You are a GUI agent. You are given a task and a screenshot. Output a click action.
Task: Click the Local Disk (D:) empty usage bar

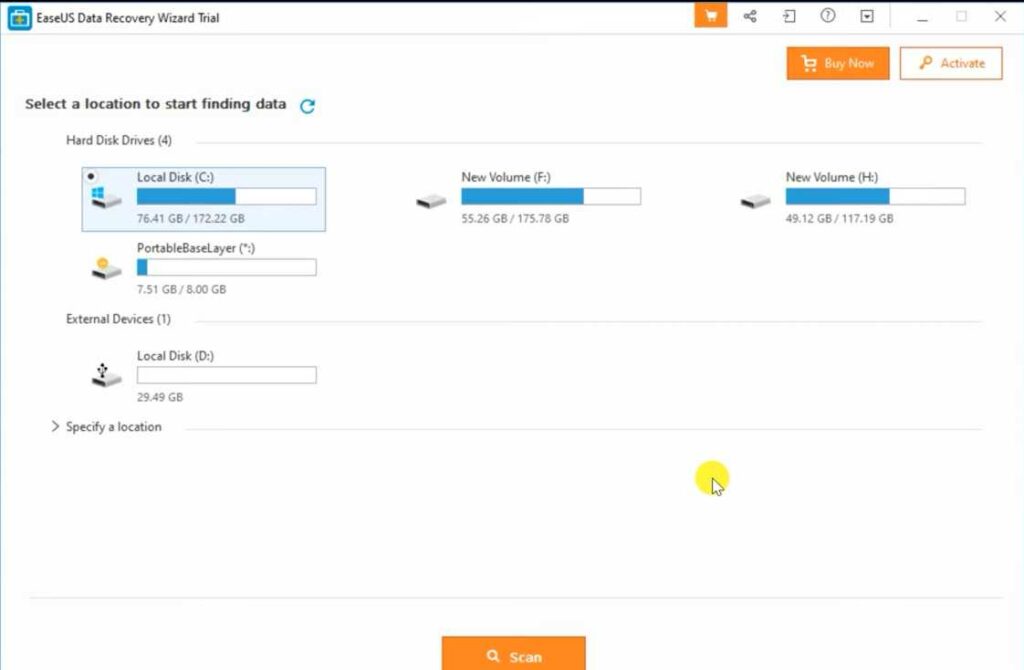[227, 375]
